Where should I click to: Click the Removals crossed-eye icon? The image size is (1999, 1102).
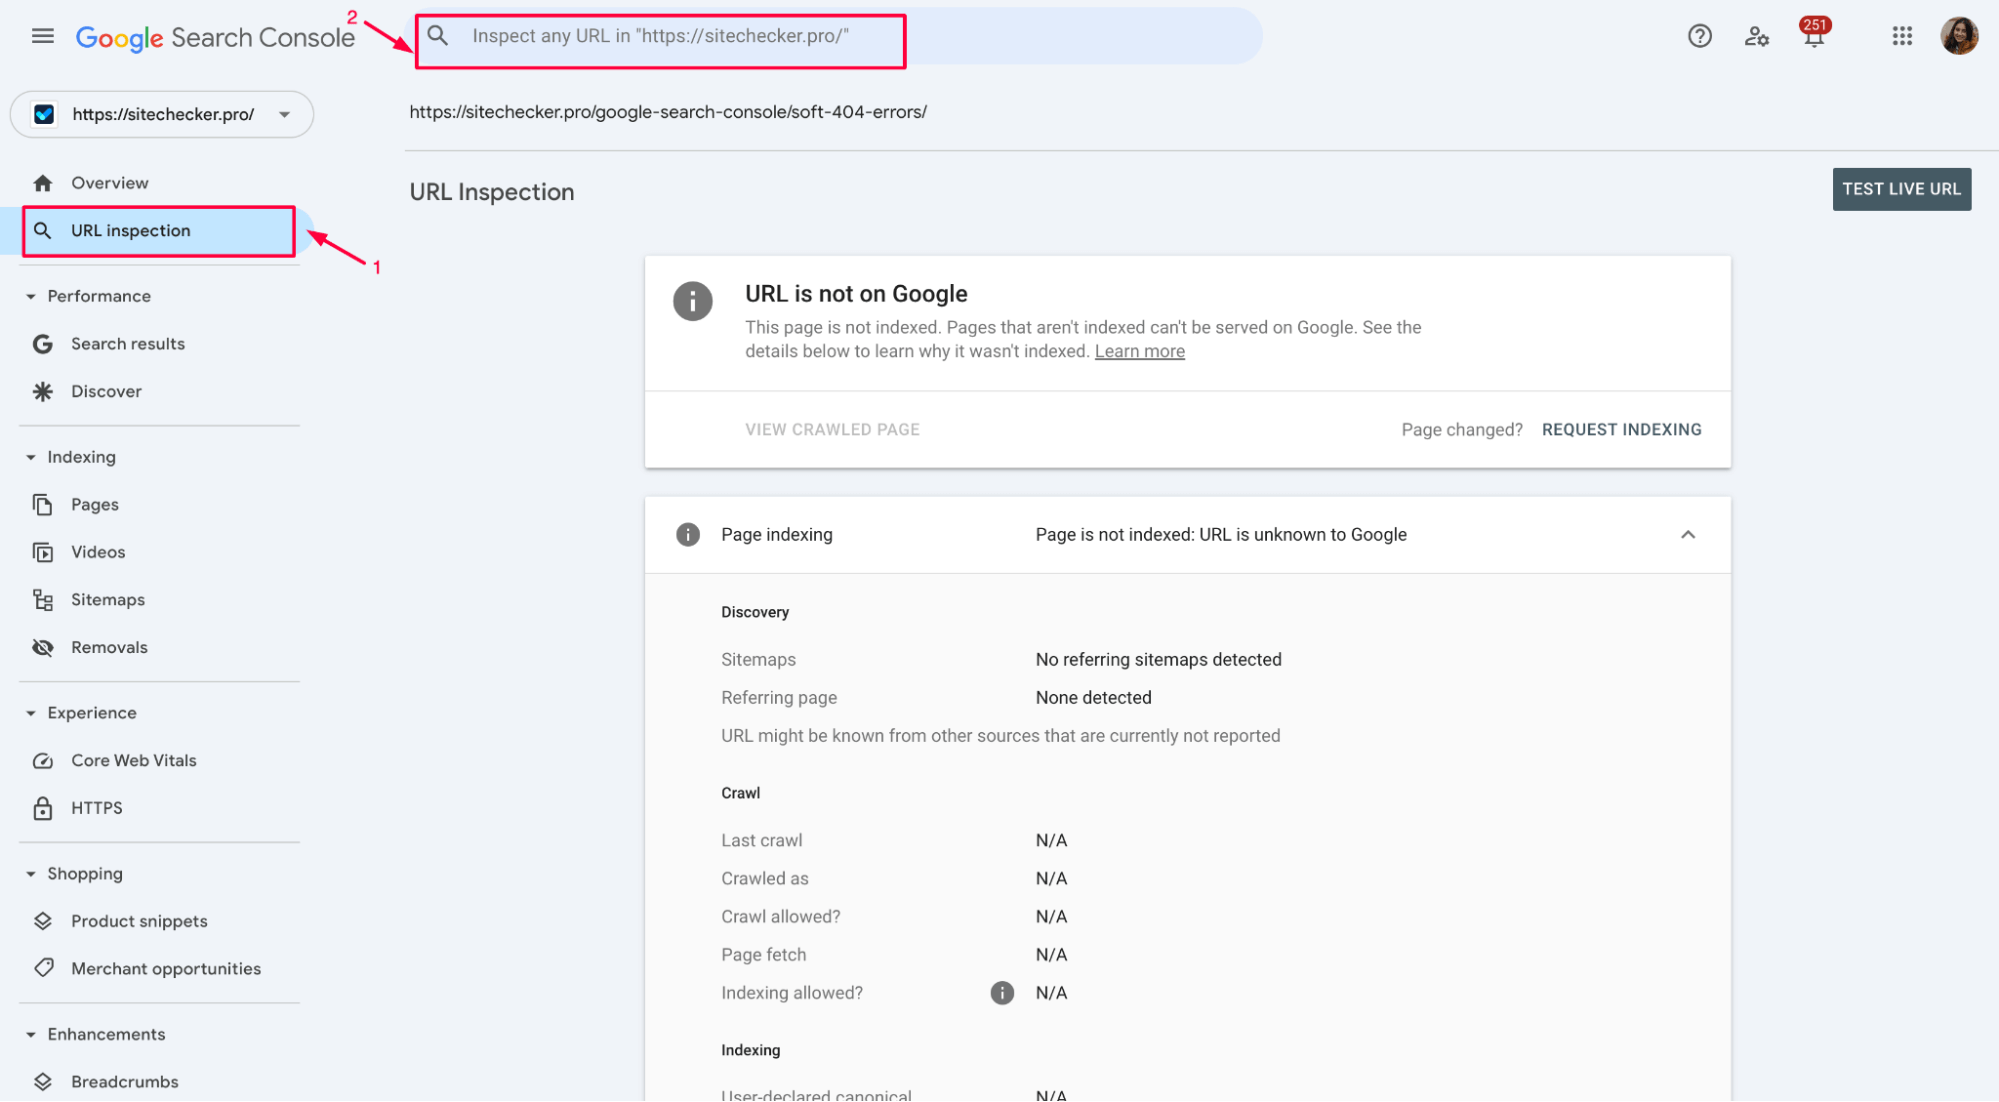click(x=43, y=647)
